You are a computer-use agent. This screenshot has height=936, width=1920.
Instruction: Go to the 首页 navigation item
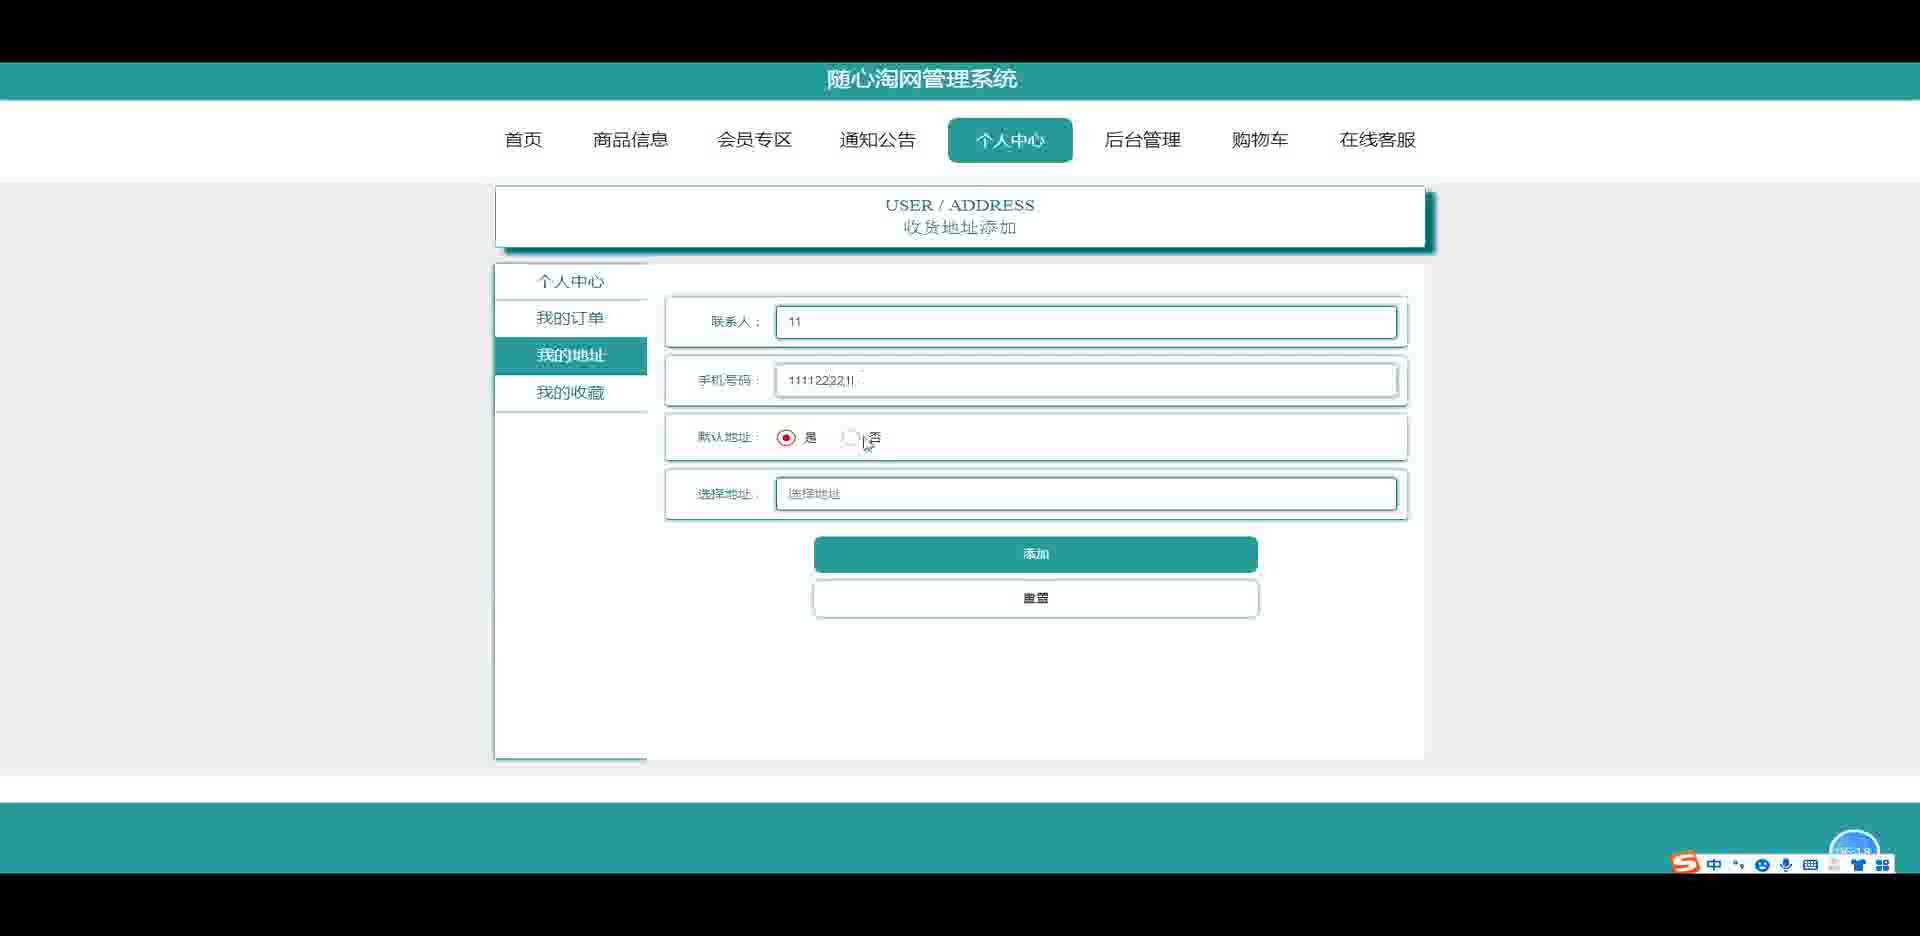click(x=523, y=140)
